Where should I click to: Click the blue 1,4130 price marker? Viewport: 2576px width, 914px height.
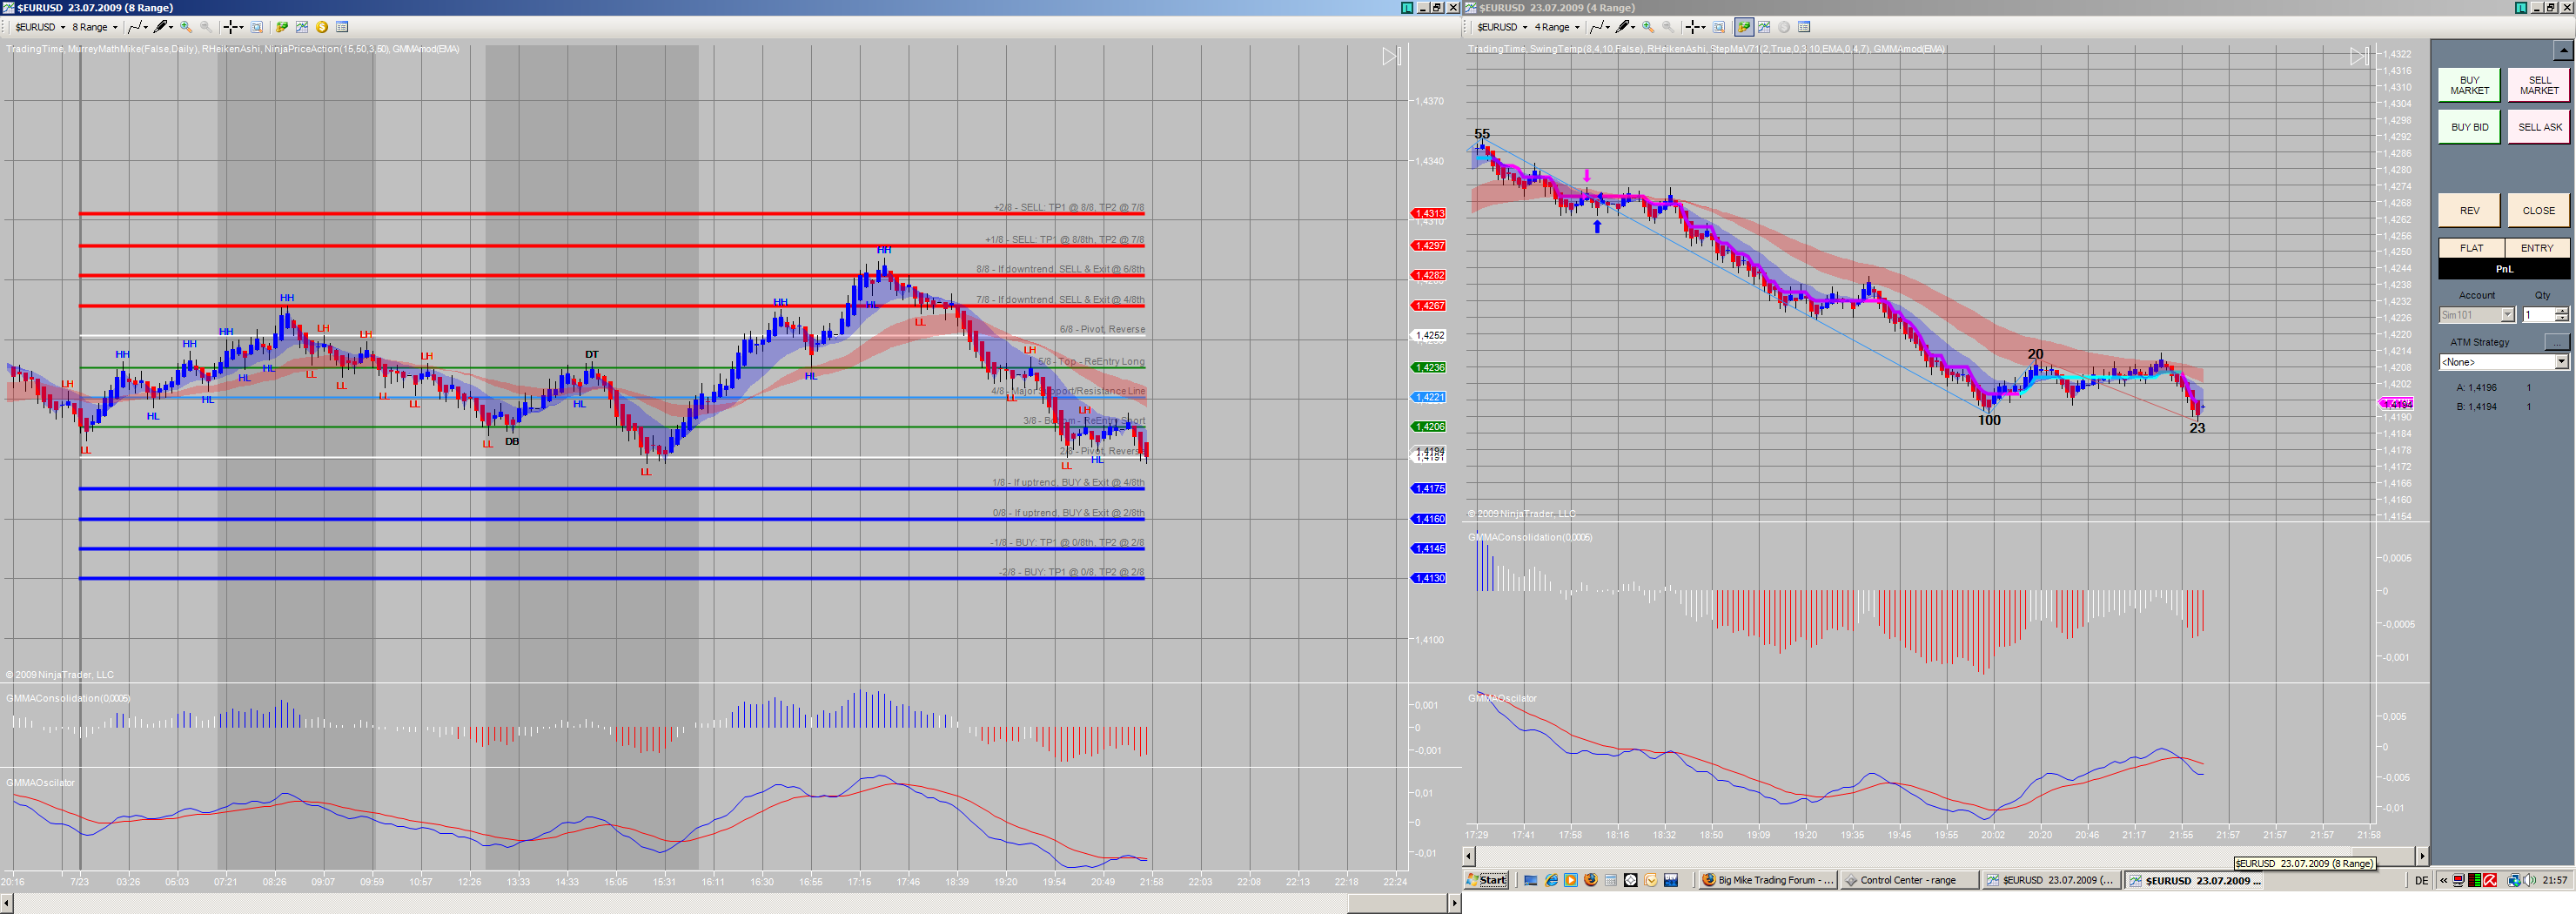[x=1428, y=578]
